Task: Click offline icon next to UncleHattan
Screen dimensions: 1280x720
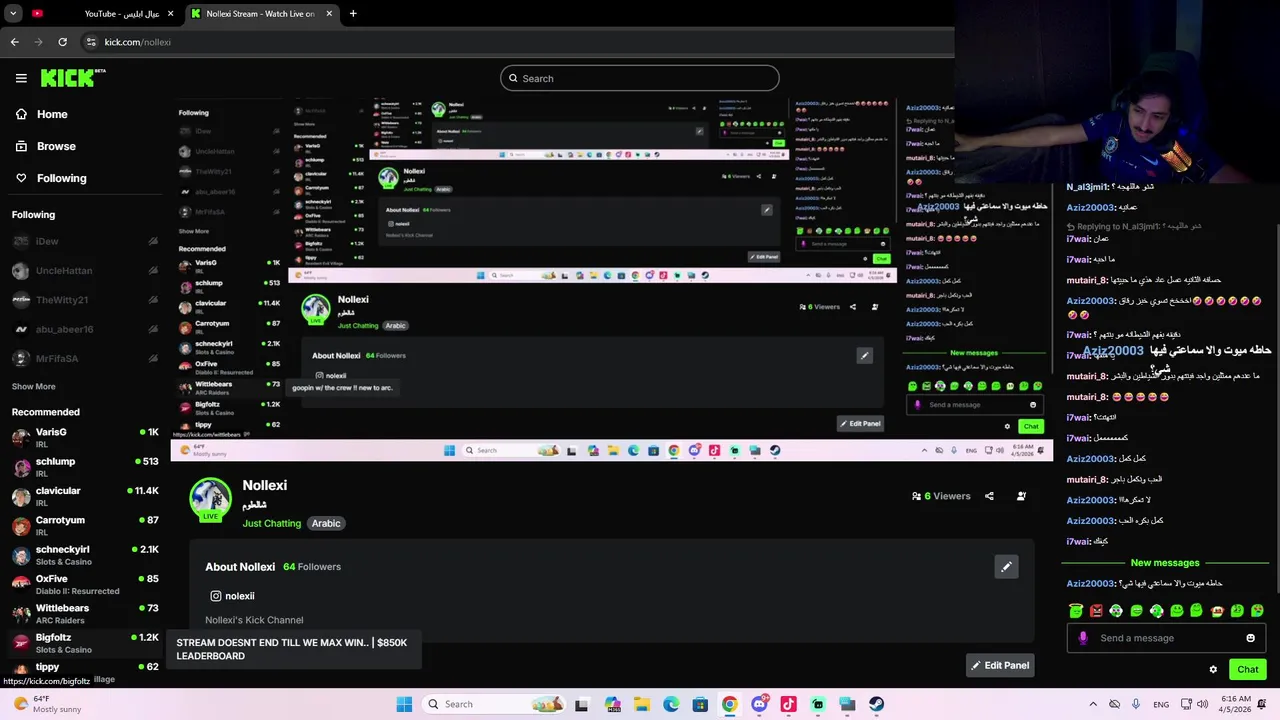Action: 153,270
